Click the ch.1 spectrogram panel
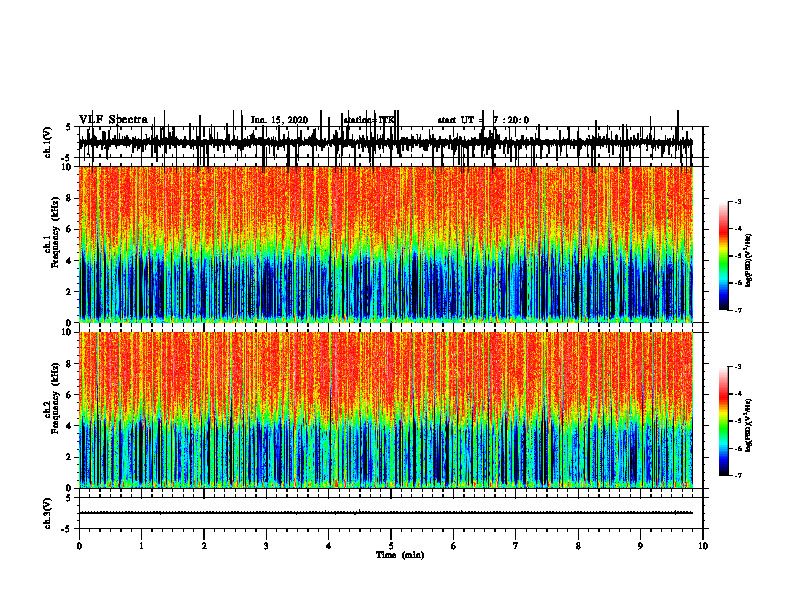 coord(386,244)
